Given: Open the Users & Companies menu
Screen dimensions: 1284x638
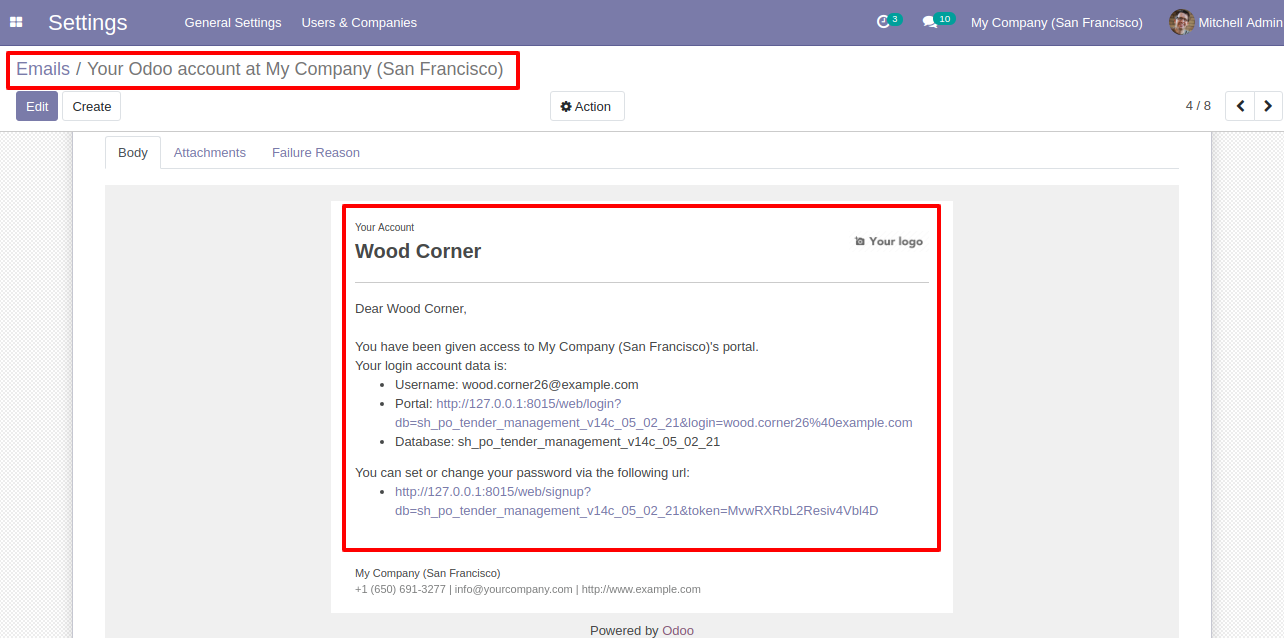Looking at the screenshot, I should [359, 22].
